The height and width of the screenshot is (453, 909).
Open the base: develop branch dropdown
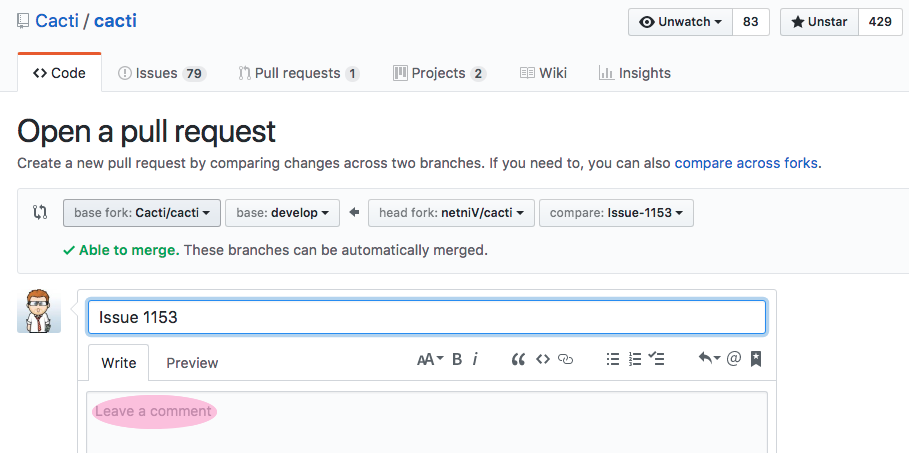(x=282, y=213)
